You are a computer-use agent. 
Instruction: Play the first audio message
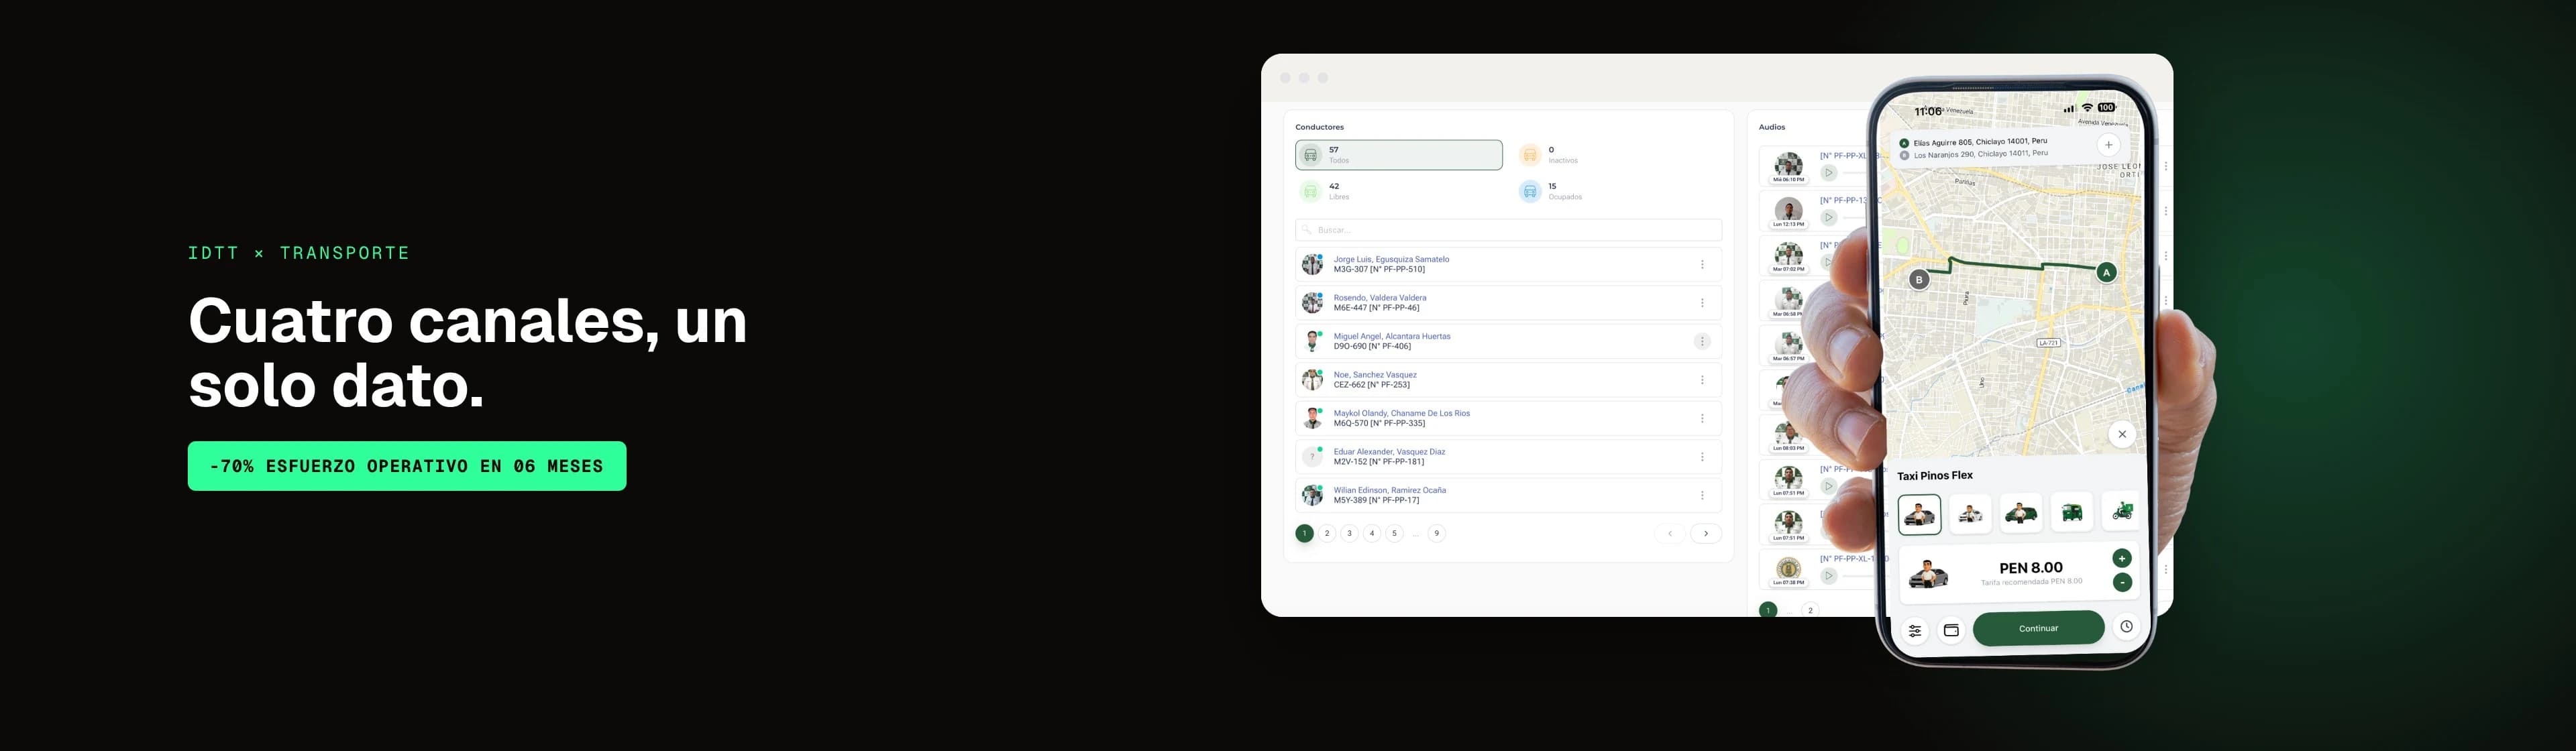1828,172
